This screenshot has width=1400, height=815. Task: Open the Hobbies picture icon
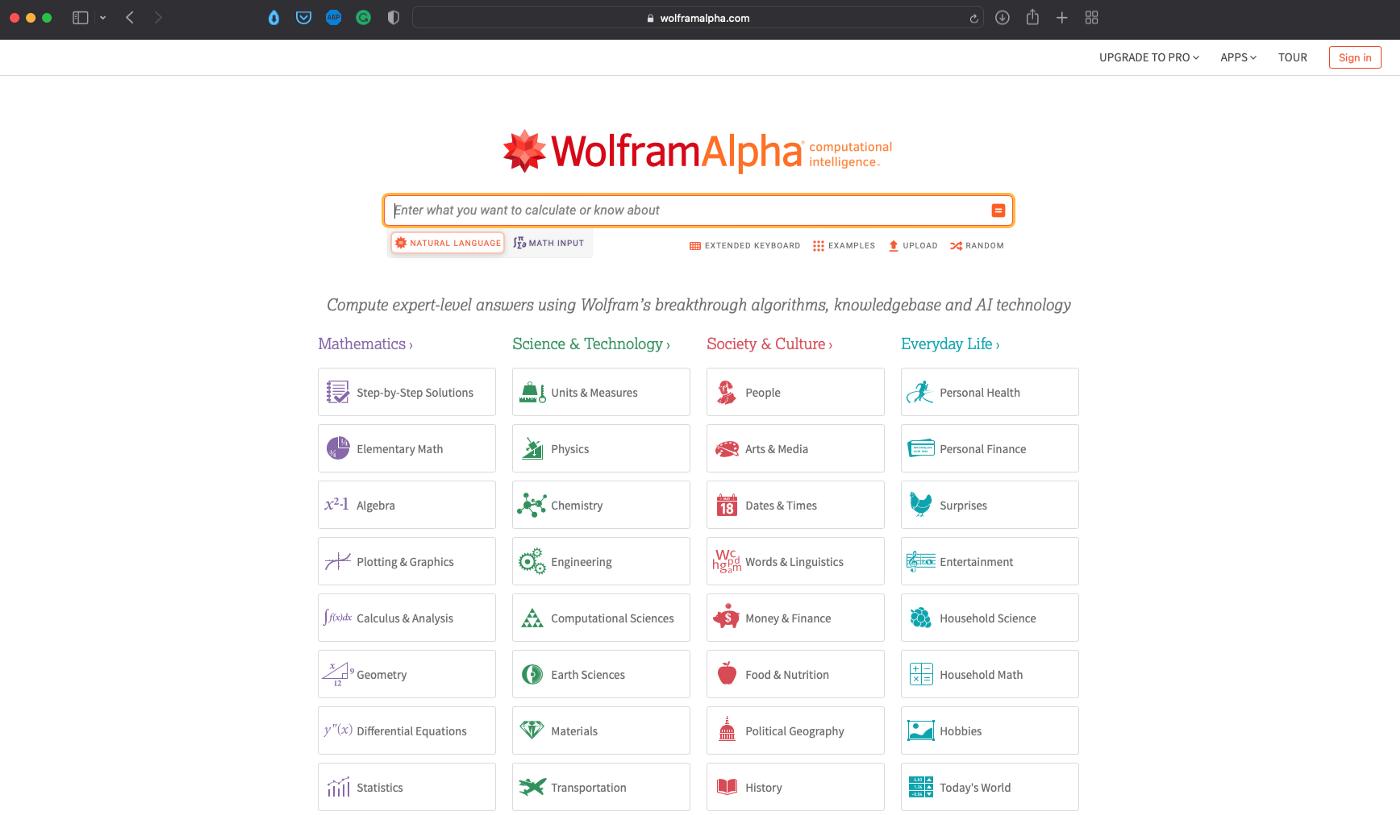pyautogui.click(x=920, y=730)
